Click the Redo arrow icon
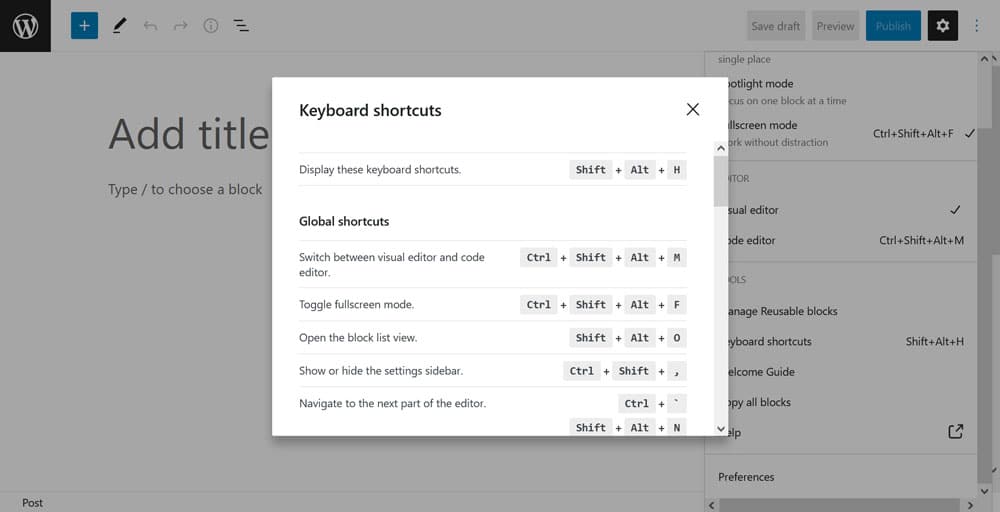The width and height of the screenshot is (1000, 512). pyautogui.click(x=180, y=26)
